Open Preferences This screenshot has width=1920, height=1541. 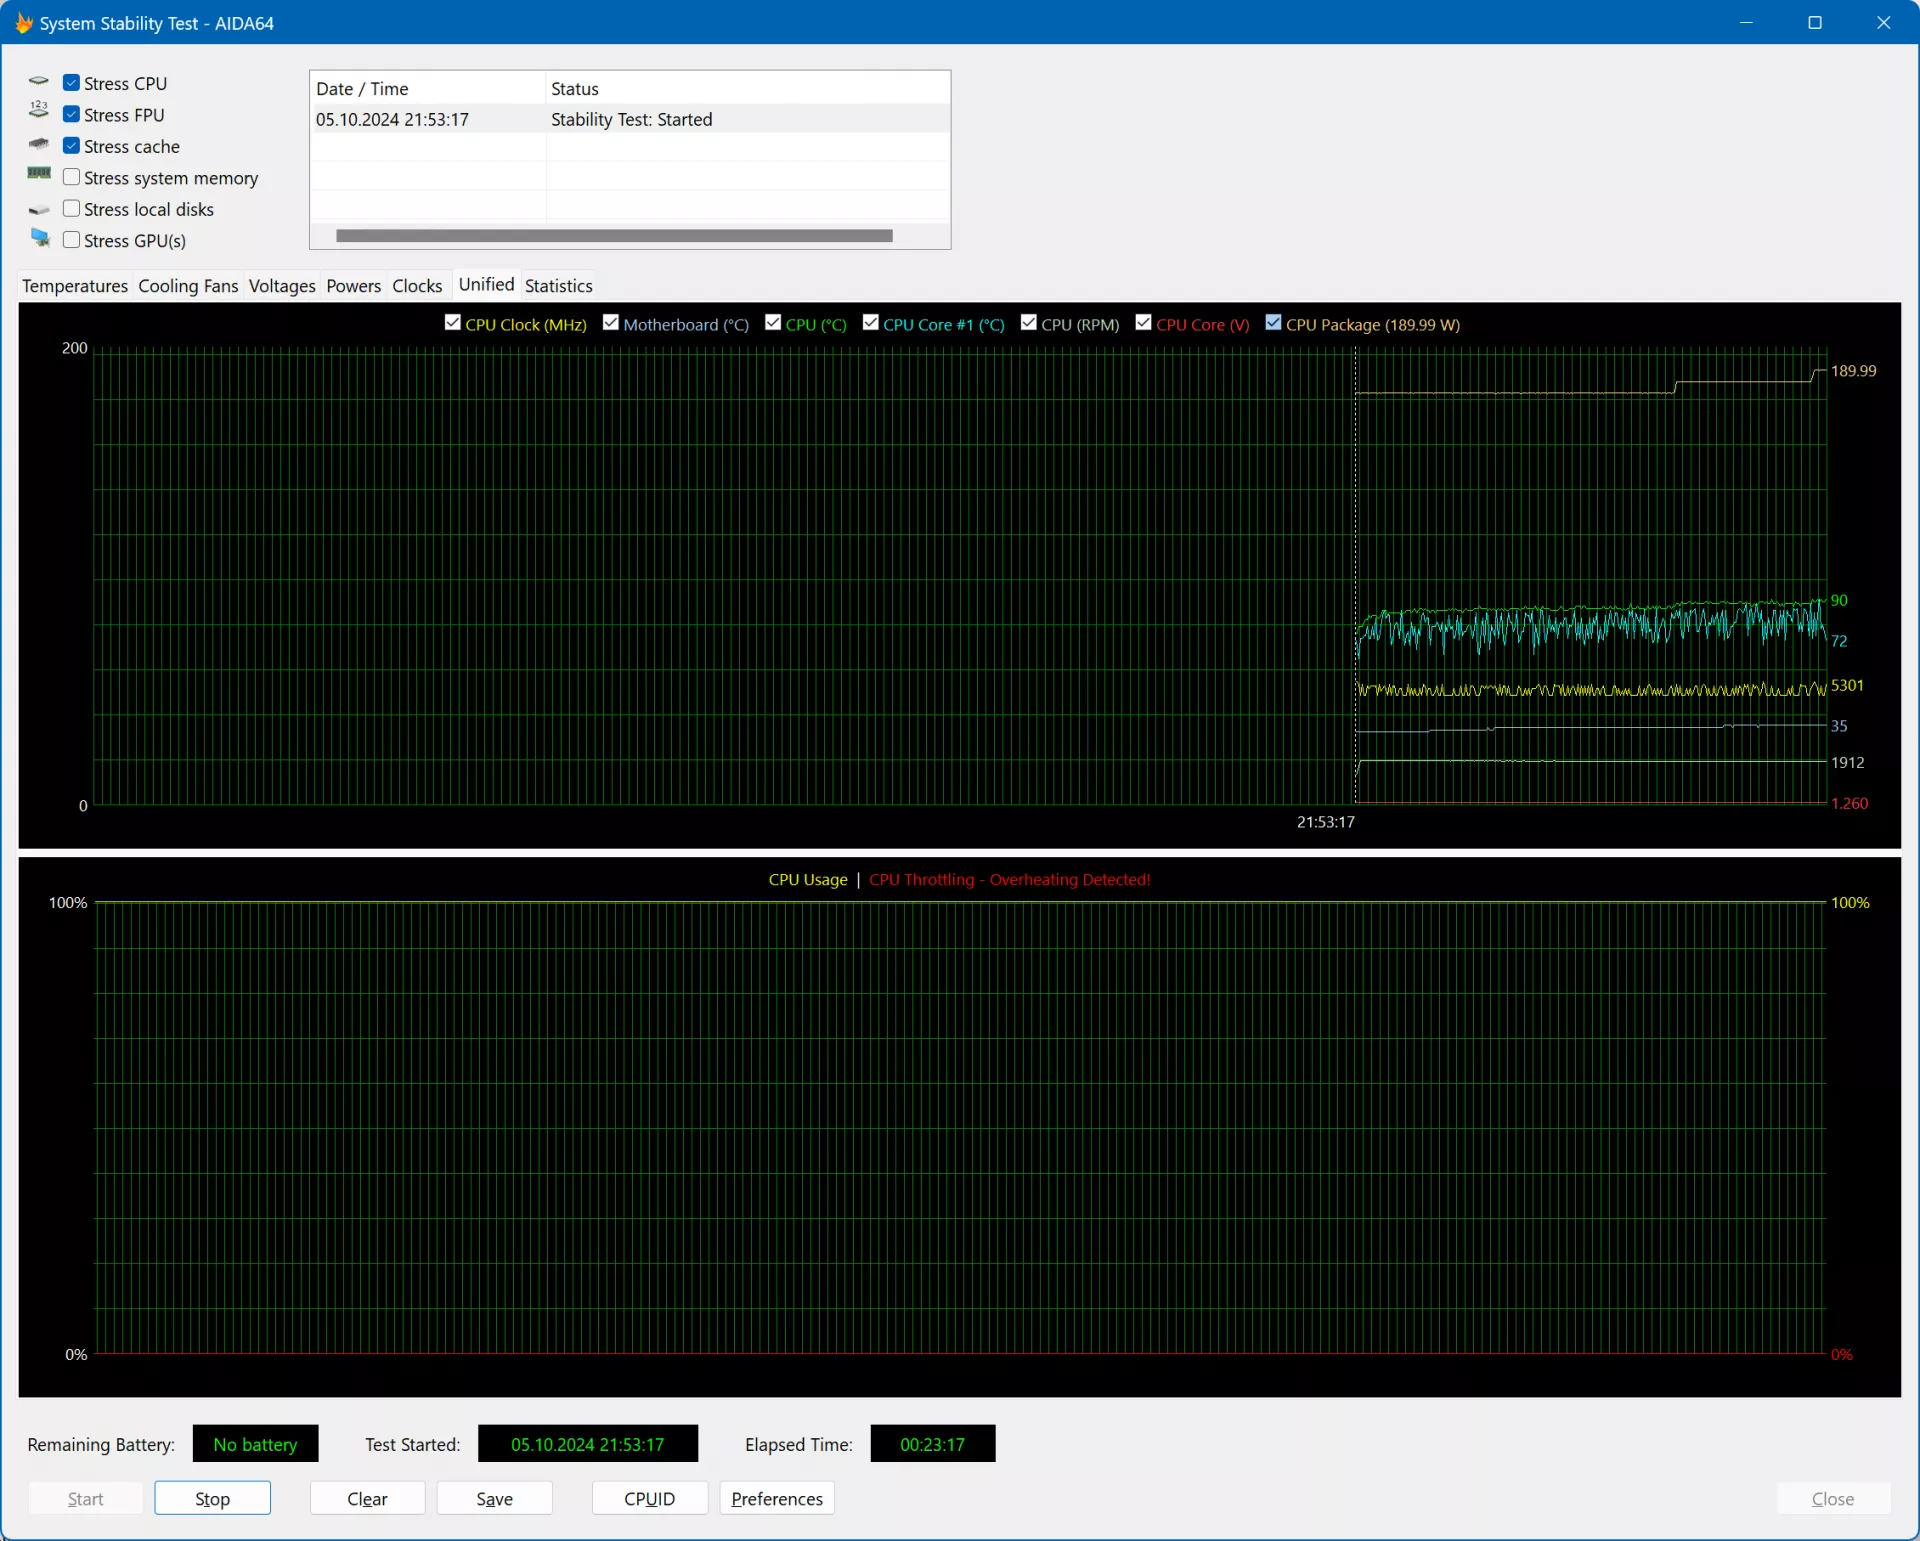777,1498
